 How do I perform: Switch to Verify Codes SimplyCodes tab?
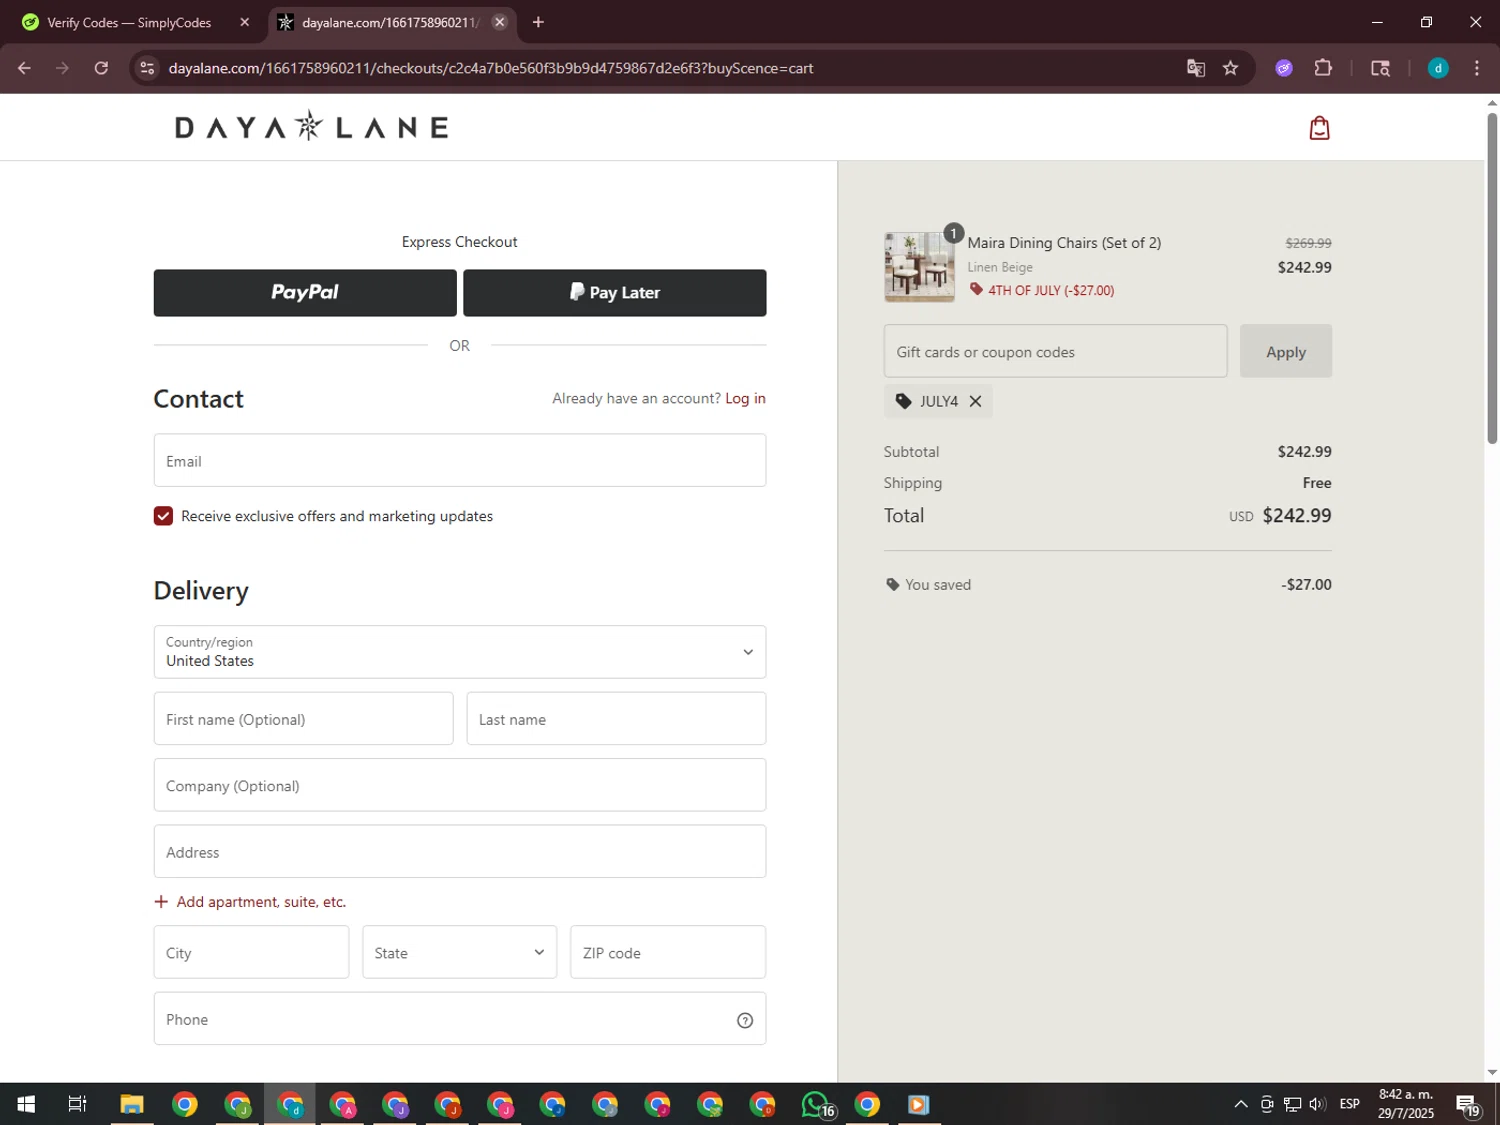[x=130, y=22]
